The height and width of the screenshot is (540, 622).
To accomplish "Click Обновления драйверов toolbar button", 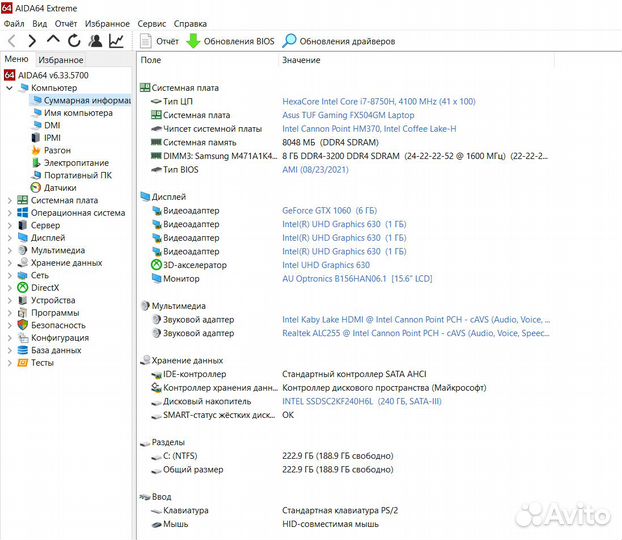I will coord(339,41).
